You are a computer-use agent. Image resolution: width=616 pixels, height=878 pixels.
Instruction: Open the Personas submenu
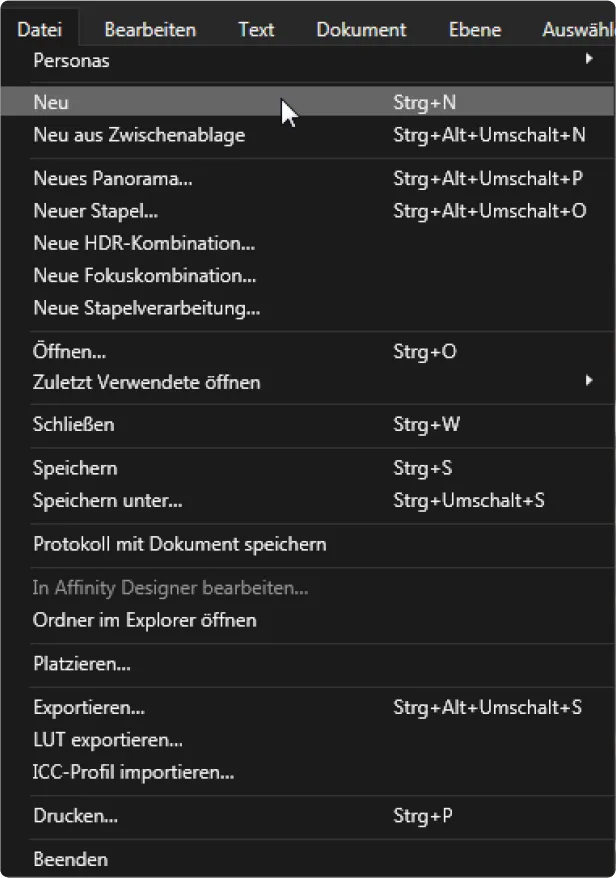tap(70, 61)
